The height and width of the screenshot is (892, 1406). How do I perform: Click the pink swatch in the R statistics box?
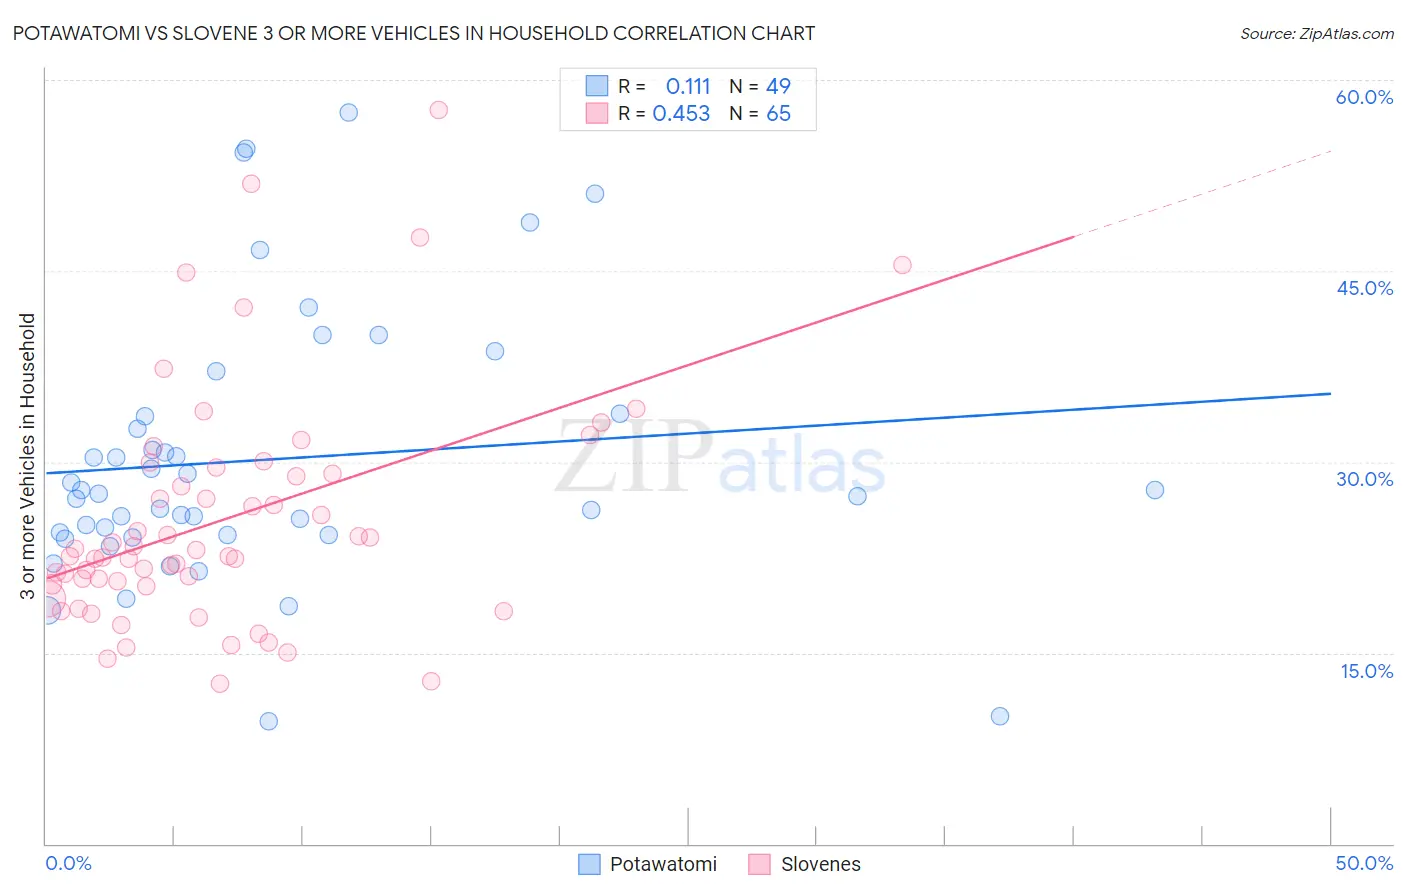(x=597, y=113)
